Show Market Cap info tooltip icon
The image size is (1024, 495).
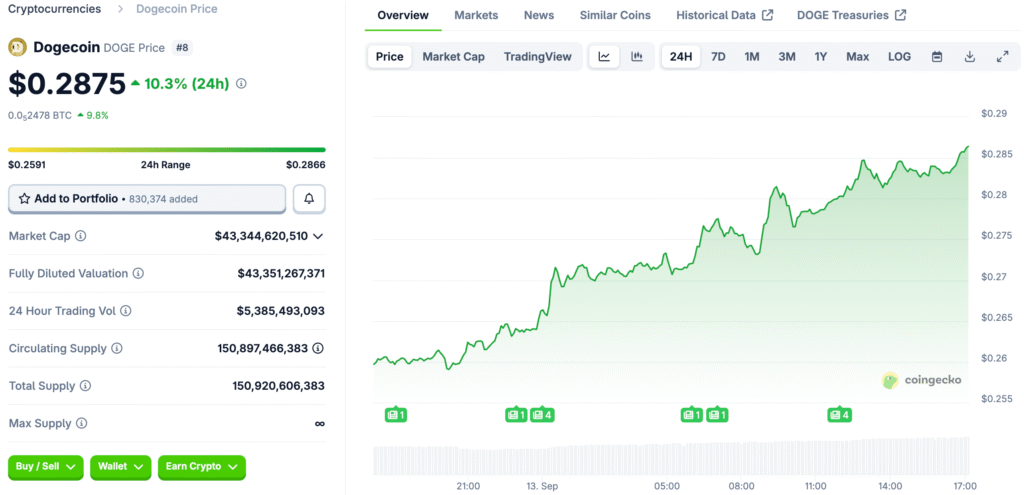coord(80,236)
